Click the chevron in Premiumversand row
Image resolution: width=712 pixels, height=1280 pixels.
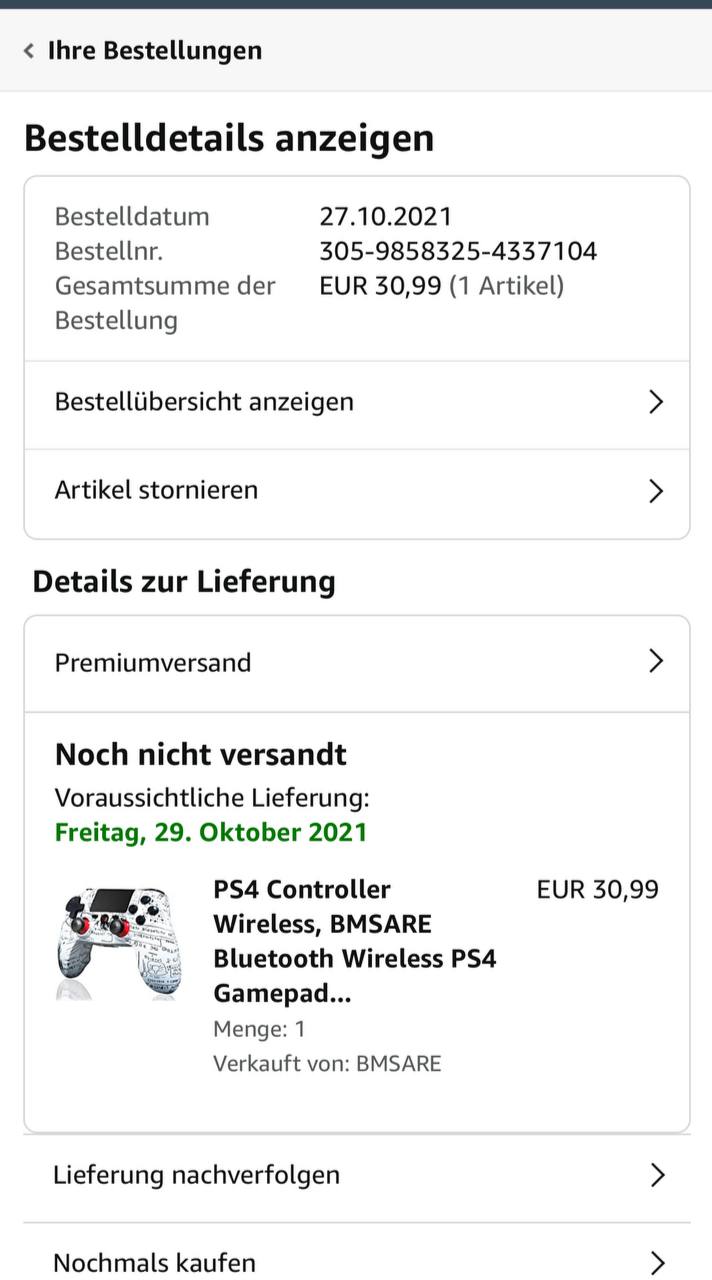(656, 661)
